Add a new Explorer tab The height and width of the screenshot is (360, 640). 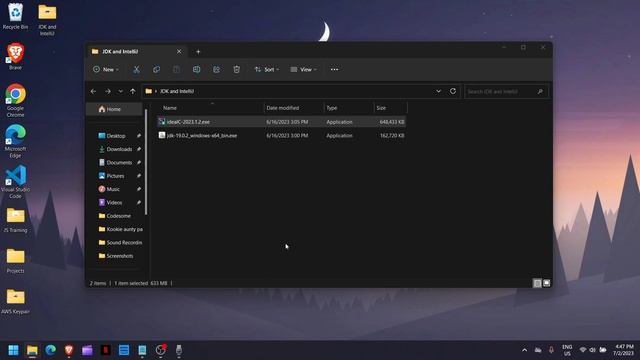198,51
